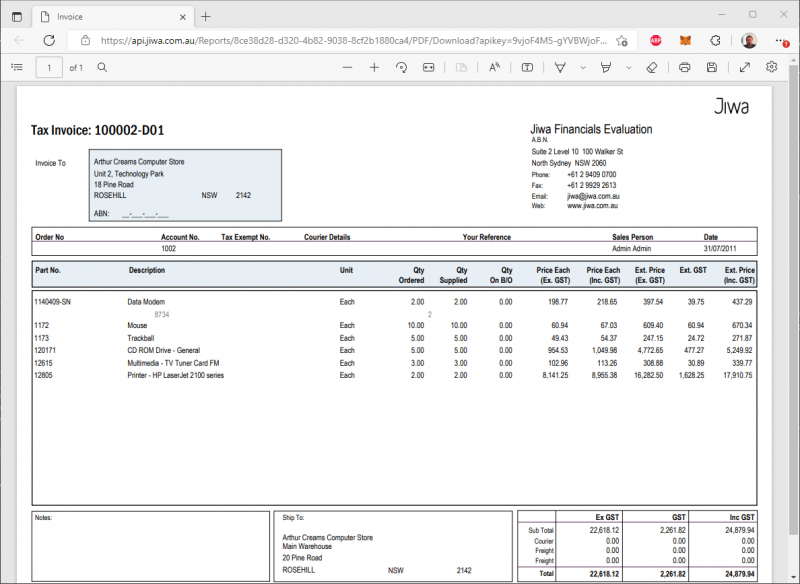Enter full screen PDF view
The width and height of the screenshot is (800, 584).
click(x=745, y=67)
